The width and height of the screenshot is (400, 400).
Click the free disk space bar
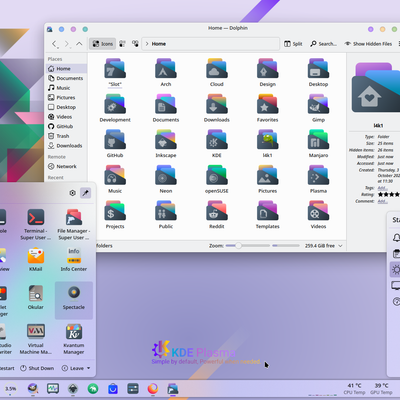click(286, 246)
